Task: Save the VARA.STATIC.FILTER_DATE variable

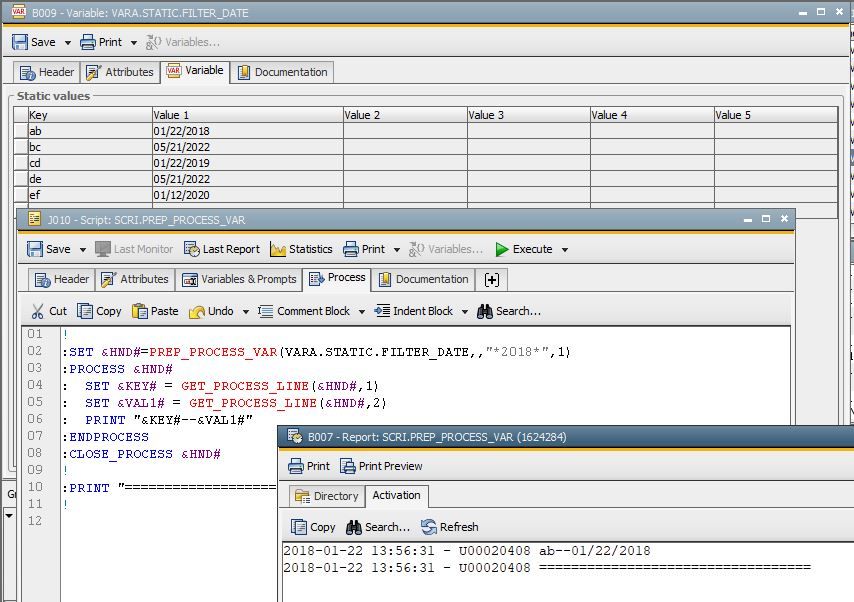Action: [38, 42]
